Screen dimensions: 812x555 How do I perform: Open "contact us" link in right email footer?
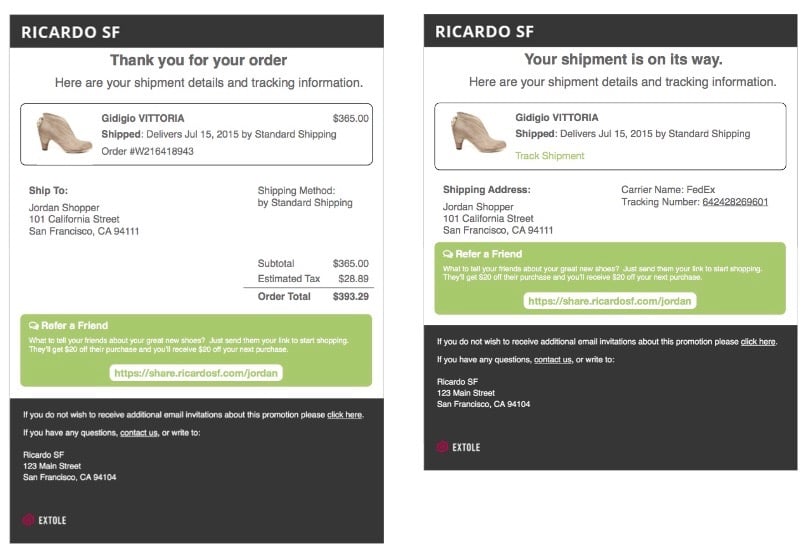tap(552, 360)
